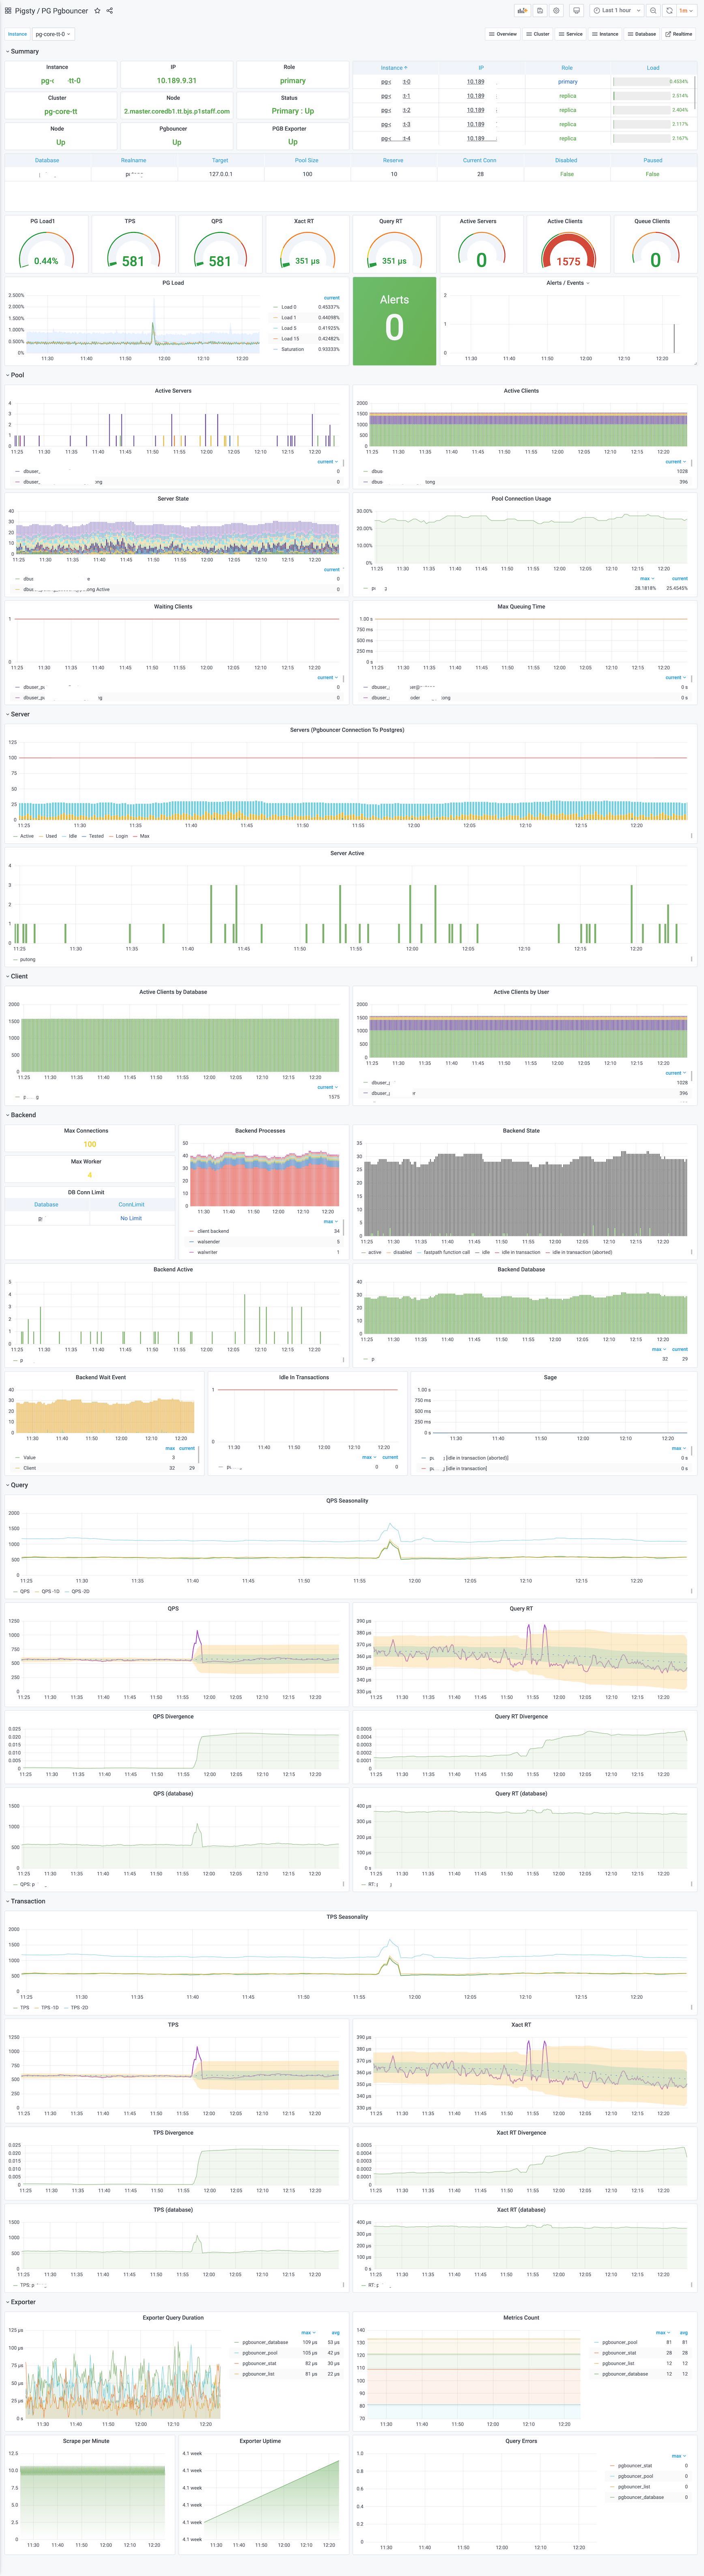Open the Database dashboard link
Screen dimensions: 704x2576
pyautogui.click(x=642, y=34)
